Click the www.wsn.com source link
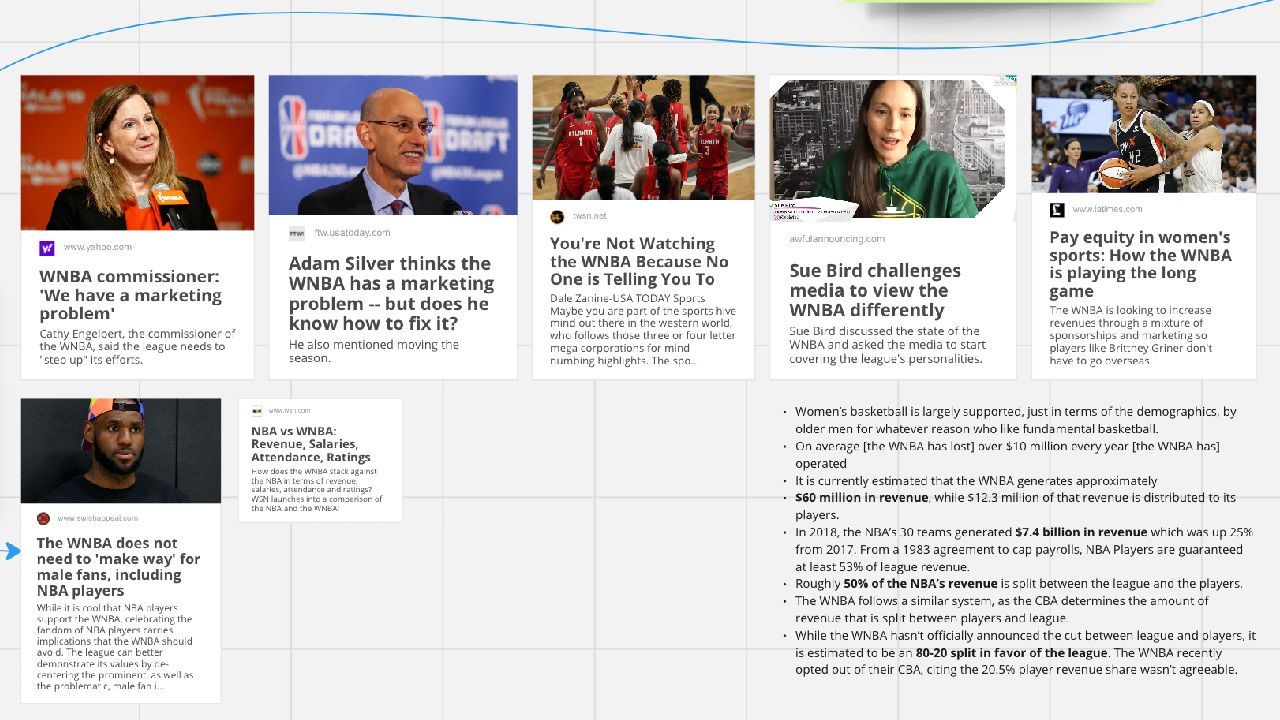This screenshot has height=720, width=1280. [x=289, y=411]
